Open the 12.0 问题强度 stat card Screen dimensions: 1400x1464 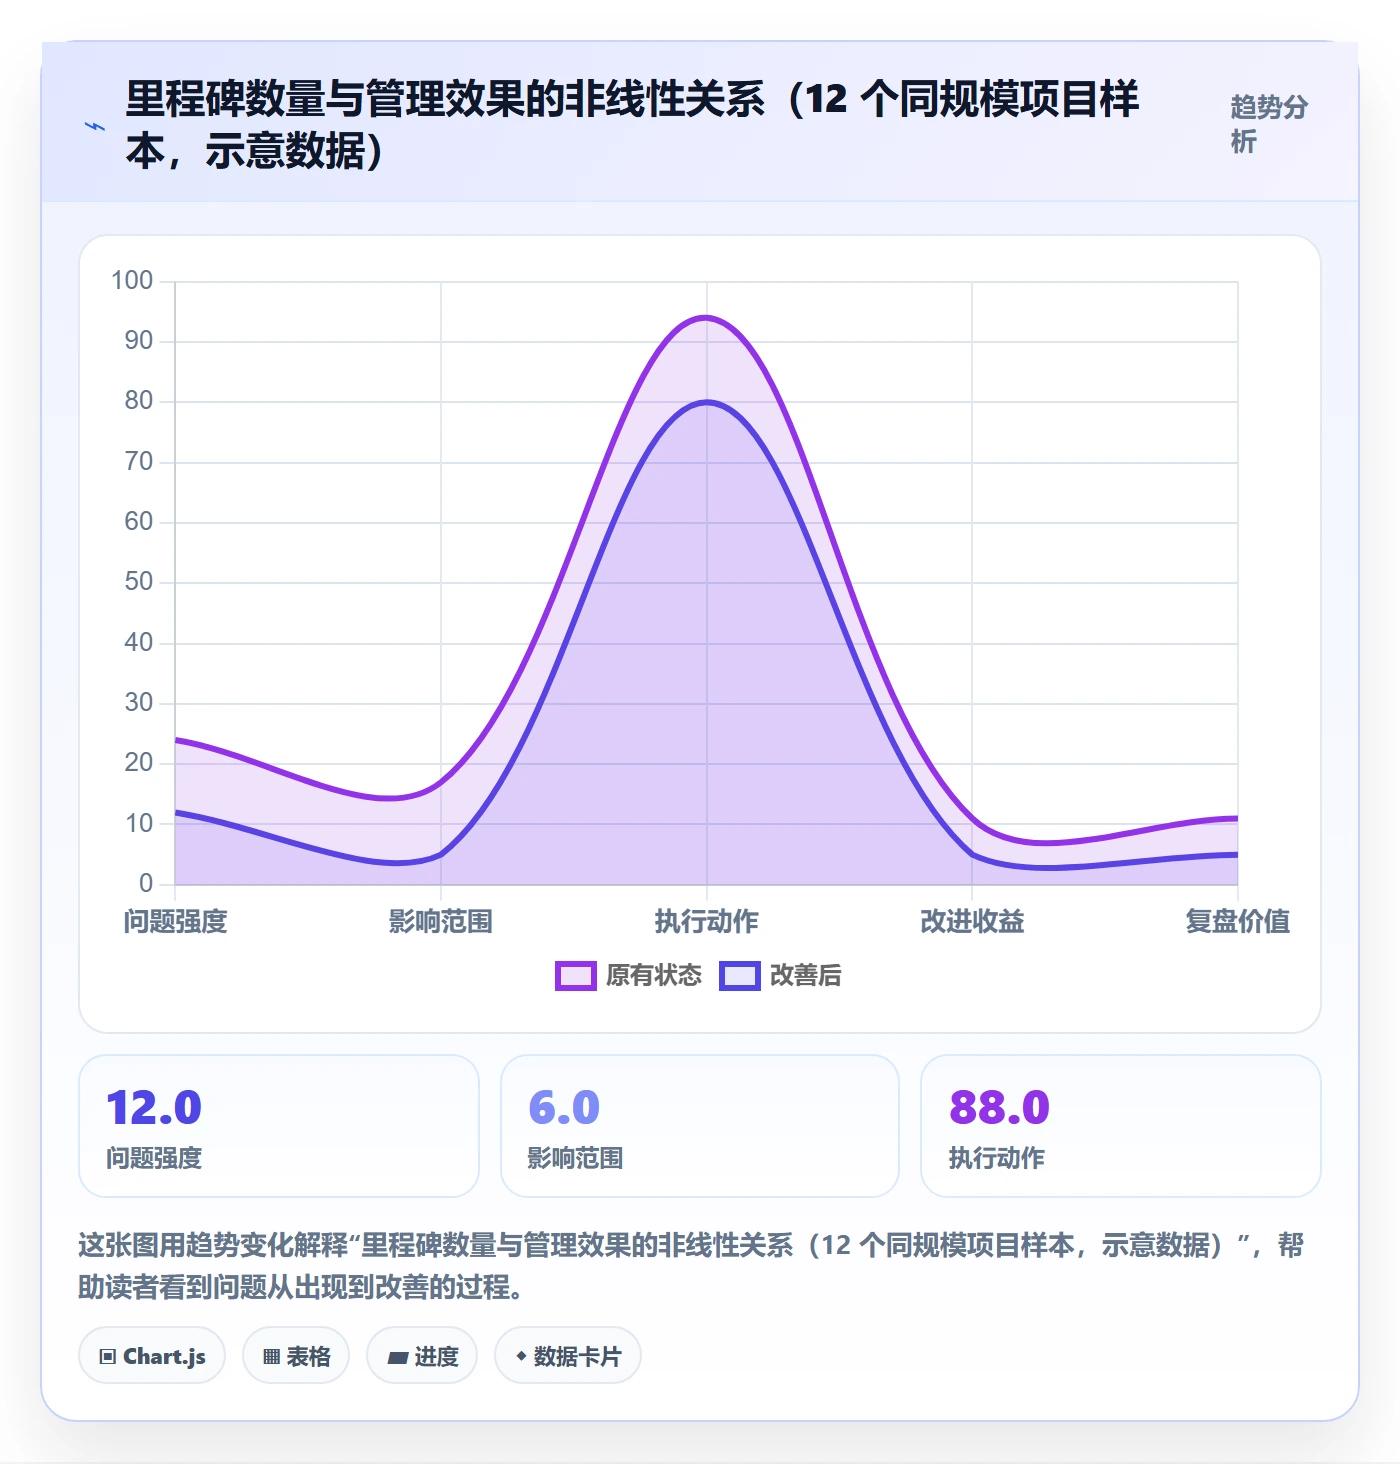coord(279,1126)
